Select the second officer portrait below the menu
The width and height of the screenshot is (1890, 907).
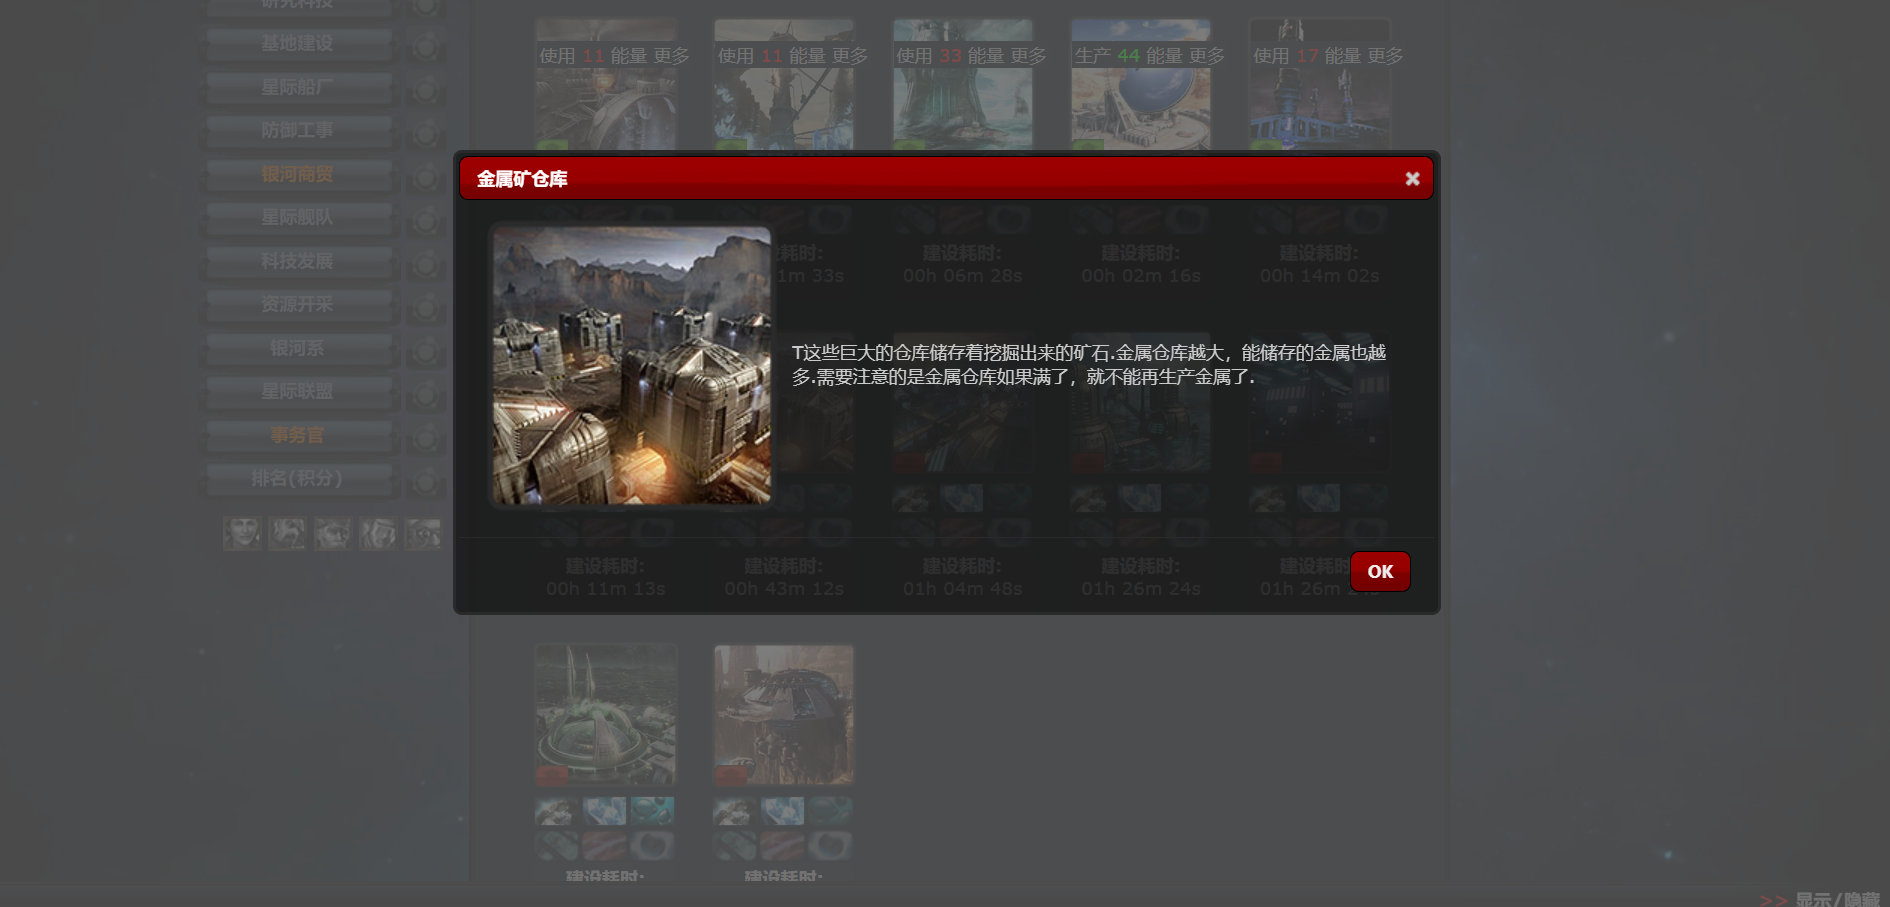(287, 533)
